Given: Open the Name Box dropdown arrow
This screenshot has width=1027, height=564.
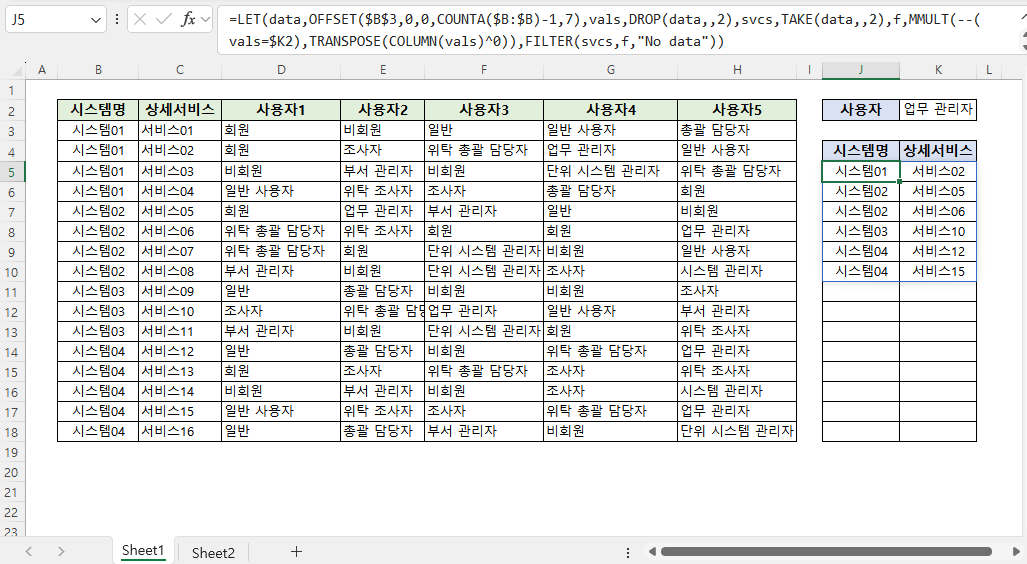Looking at the screenshot, I should (x=96, y=20).
